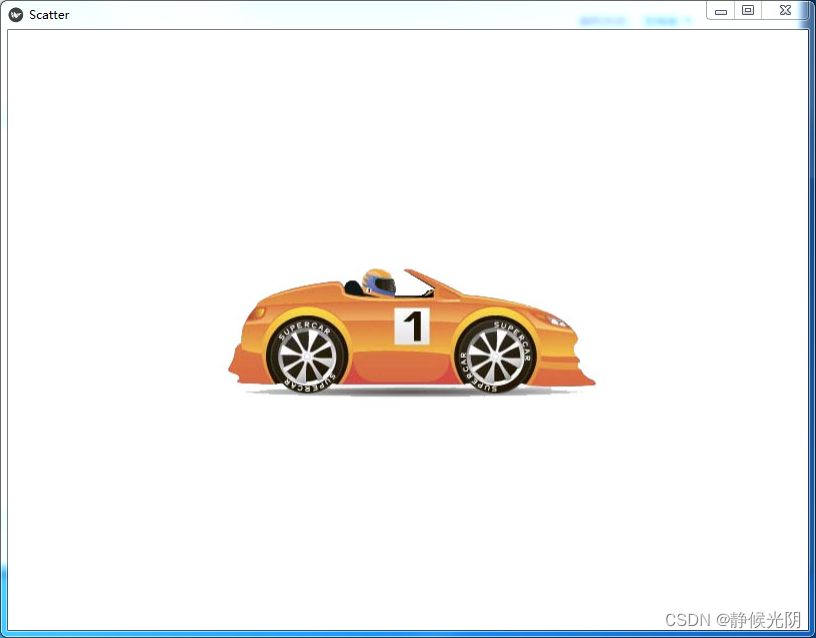Click the Kivy logo icon in the title bar
The width and height of the screenshot is (816, 638).
[14, 14]
